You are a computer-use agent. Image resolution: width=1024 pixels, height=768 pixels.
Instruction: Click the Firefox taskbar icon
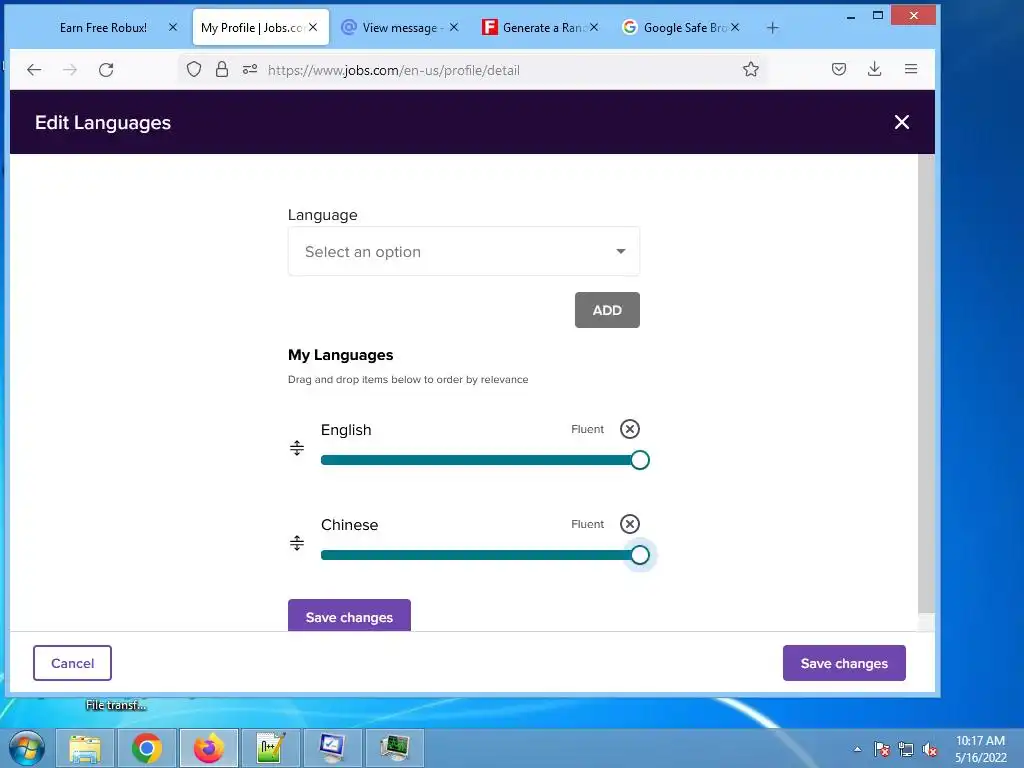click(x=208, y=748)
